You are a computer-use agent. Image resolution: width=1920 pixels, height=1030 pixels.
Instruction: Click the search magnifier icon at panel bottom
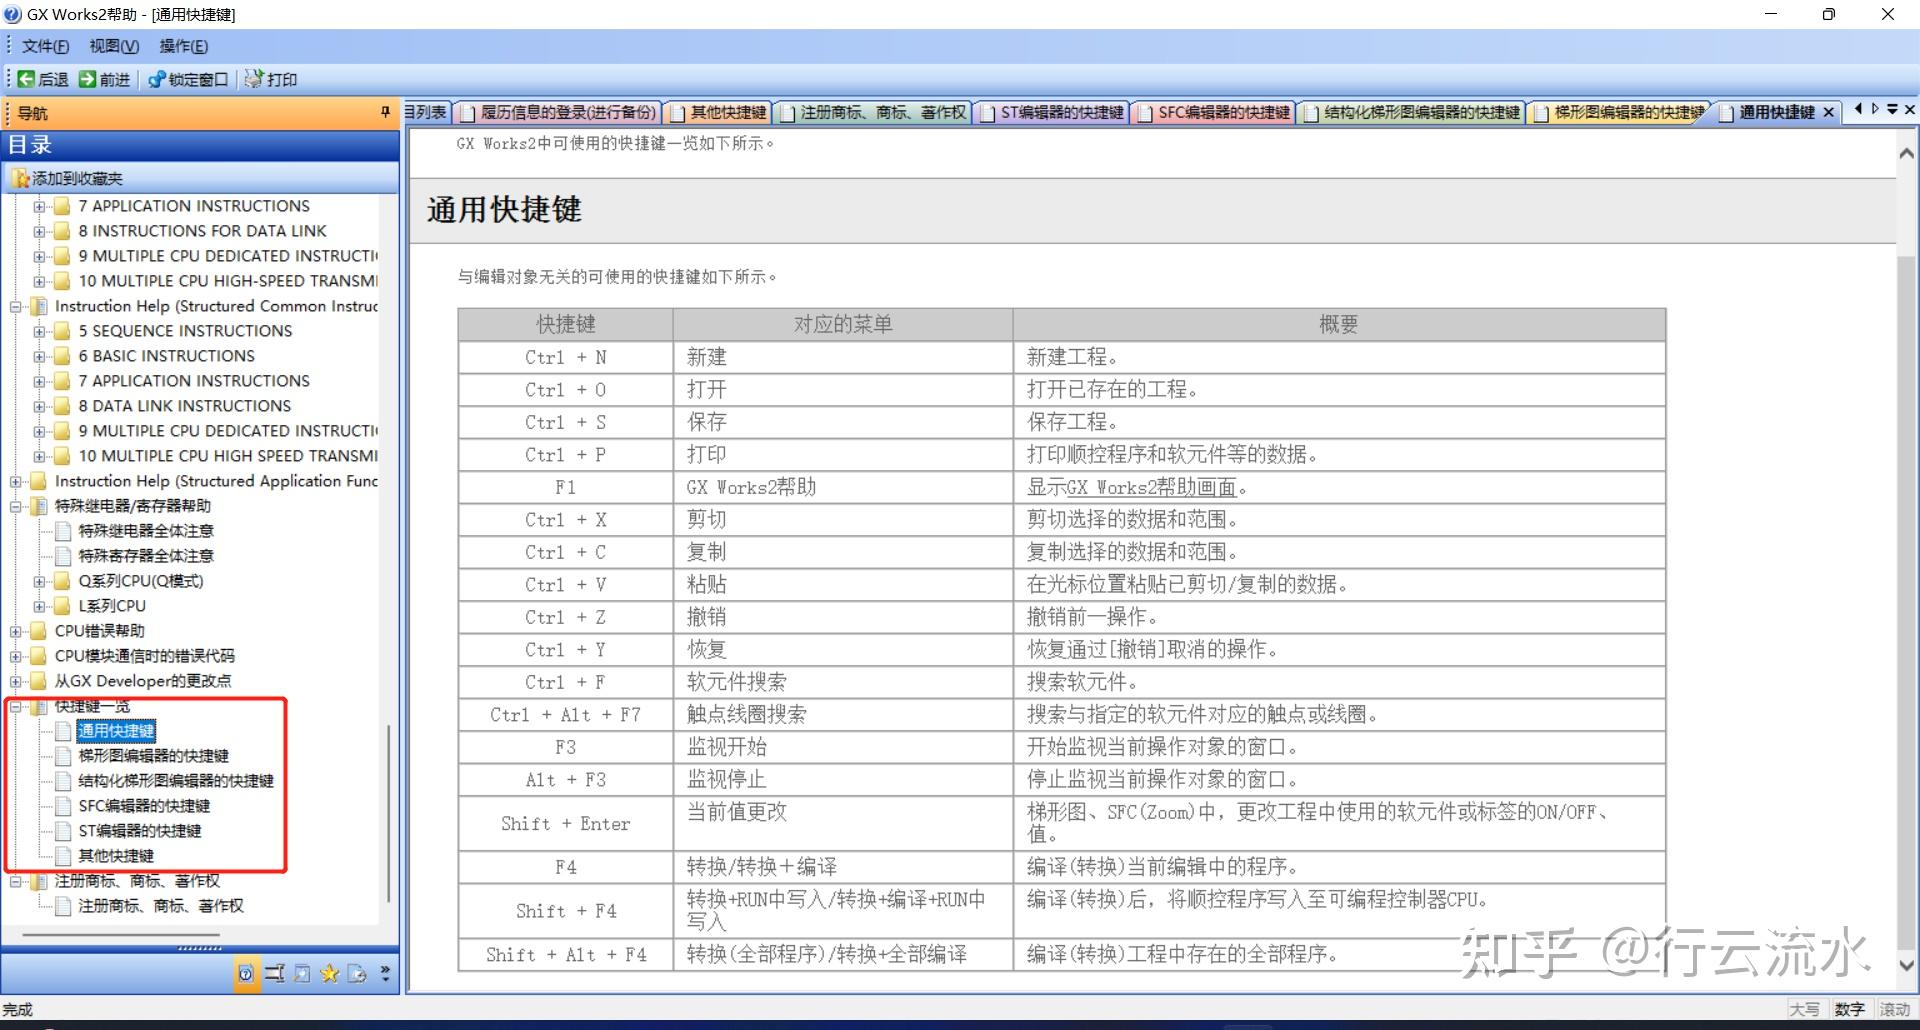pyautogui.click(x=302, y=973)
